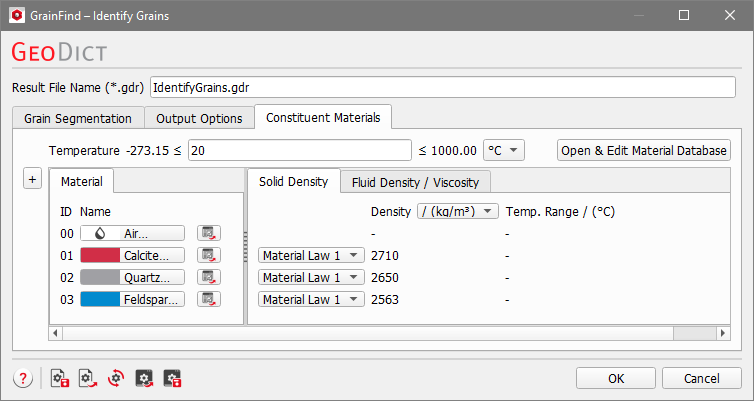The image size is (754, 401).
Task: Click the plus button to add material
Action: [x=32, y=179]
